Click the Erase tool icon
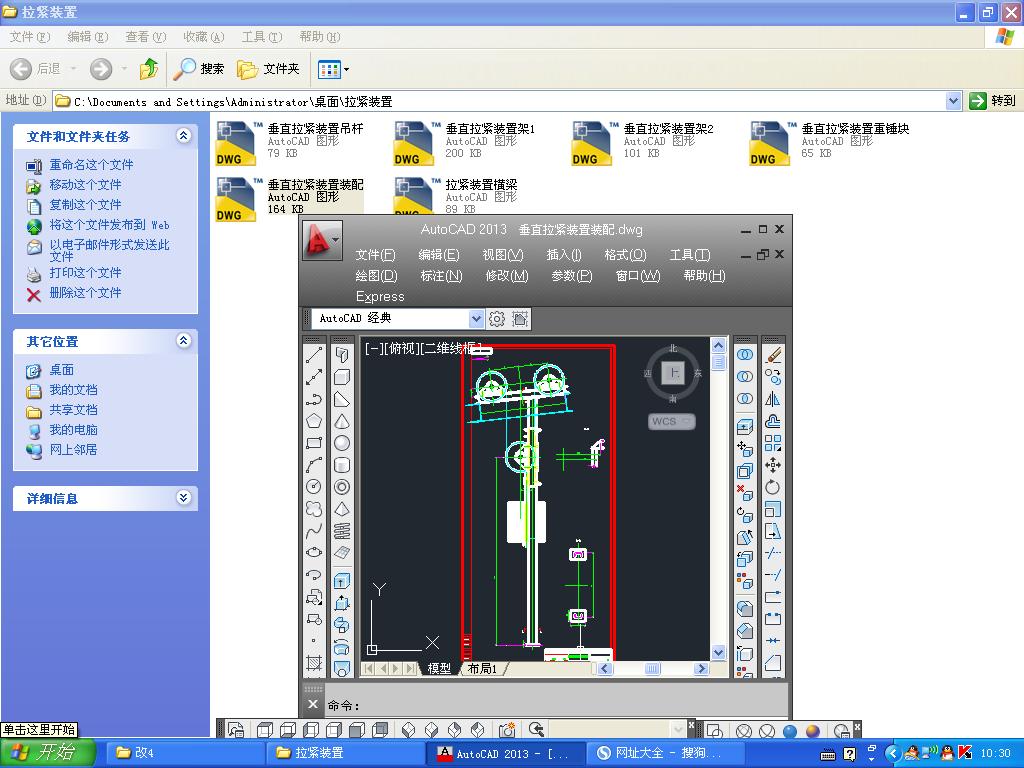Screen dimensions: 1024x768 [x=773, y=355]
